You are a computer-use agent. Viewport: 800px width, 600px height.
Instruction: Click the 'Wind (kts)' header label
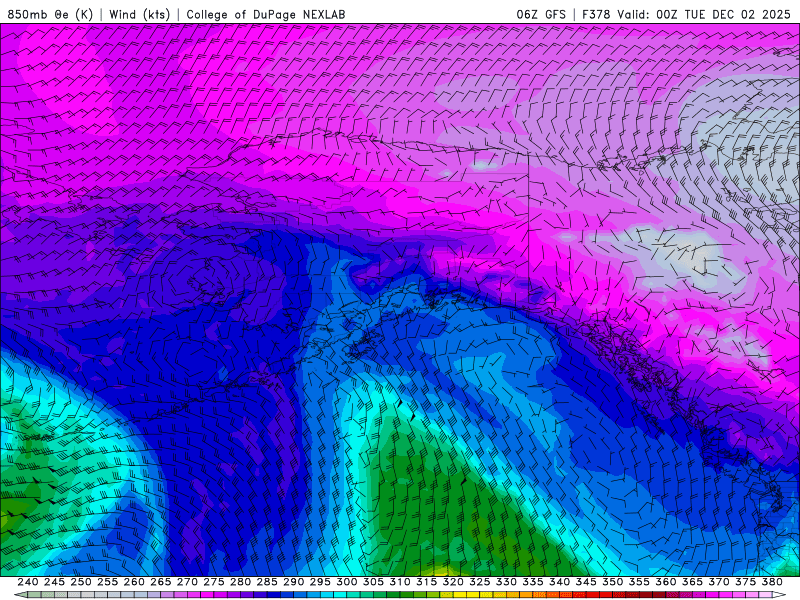coord(139,14)
